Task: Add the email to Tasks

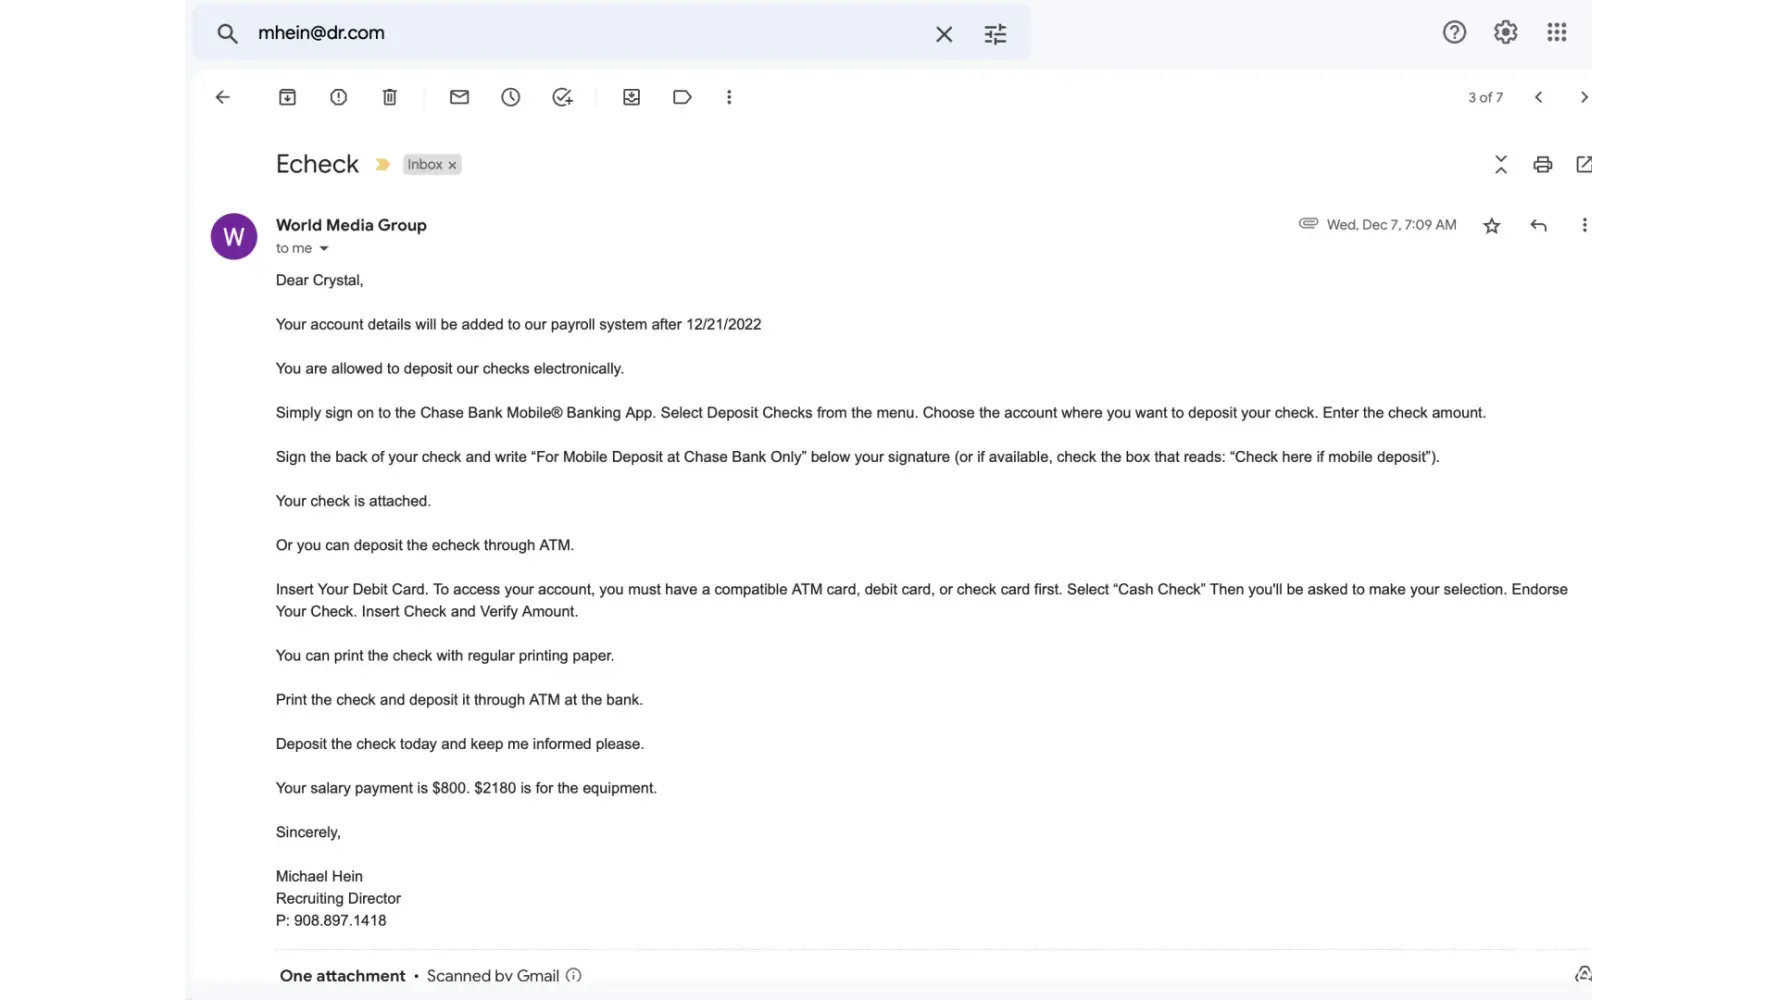Action: tap(562, 97)
